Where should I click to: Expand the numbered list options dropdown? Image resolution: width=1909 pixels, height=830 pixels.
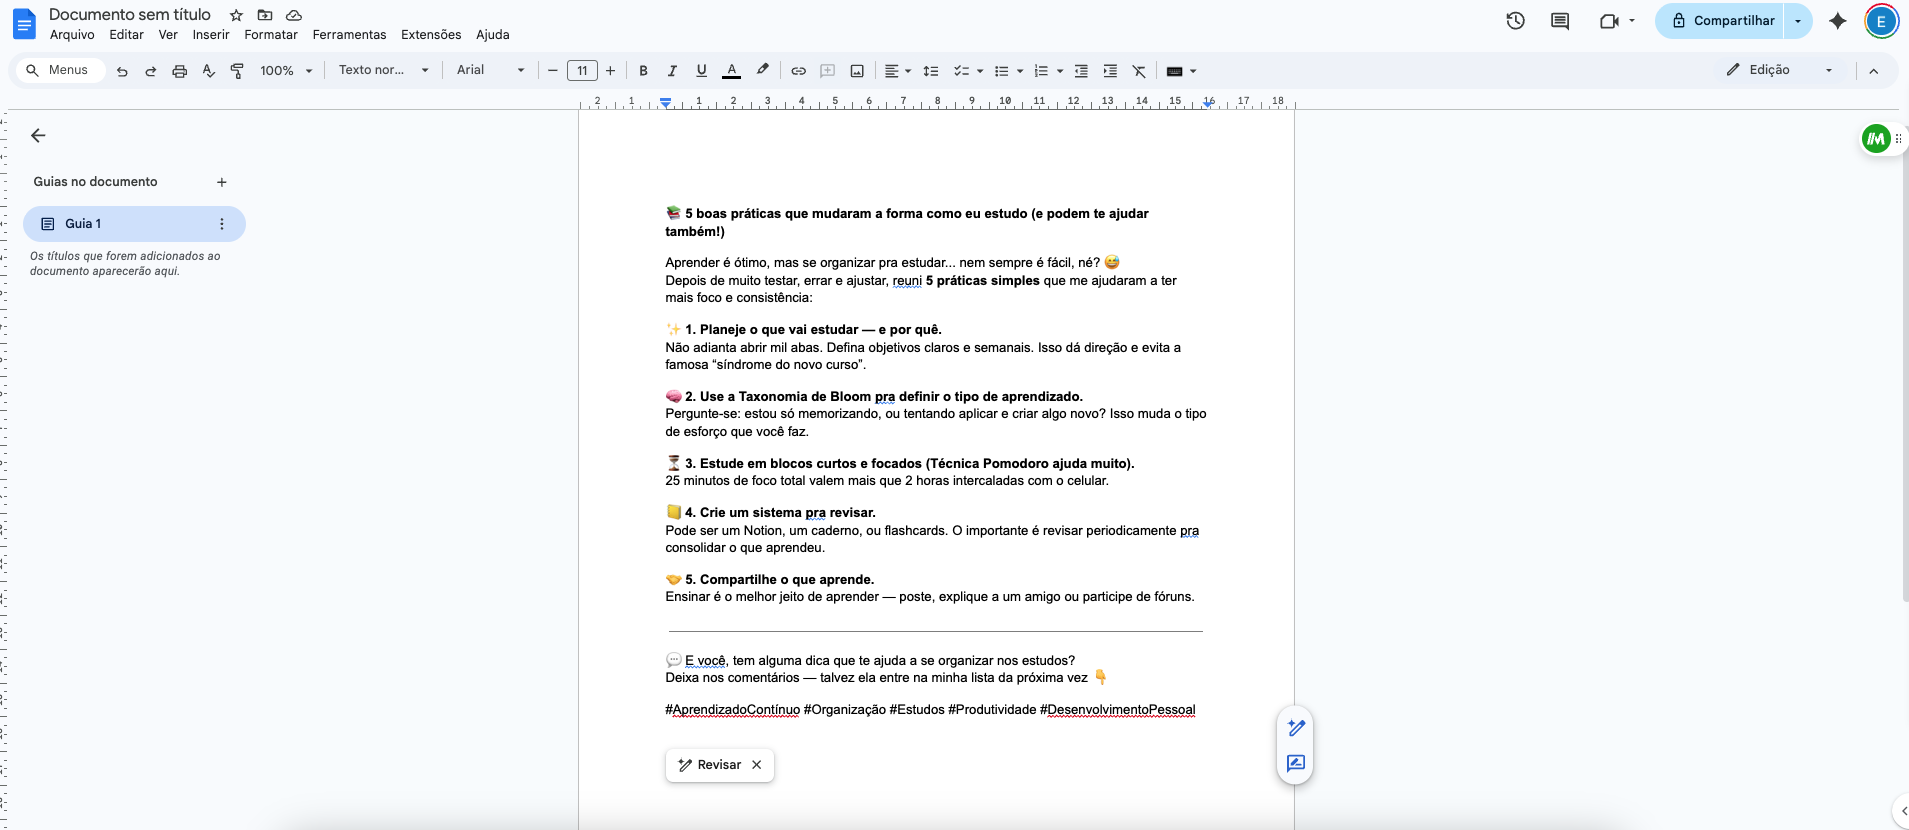click(1060, 71)
